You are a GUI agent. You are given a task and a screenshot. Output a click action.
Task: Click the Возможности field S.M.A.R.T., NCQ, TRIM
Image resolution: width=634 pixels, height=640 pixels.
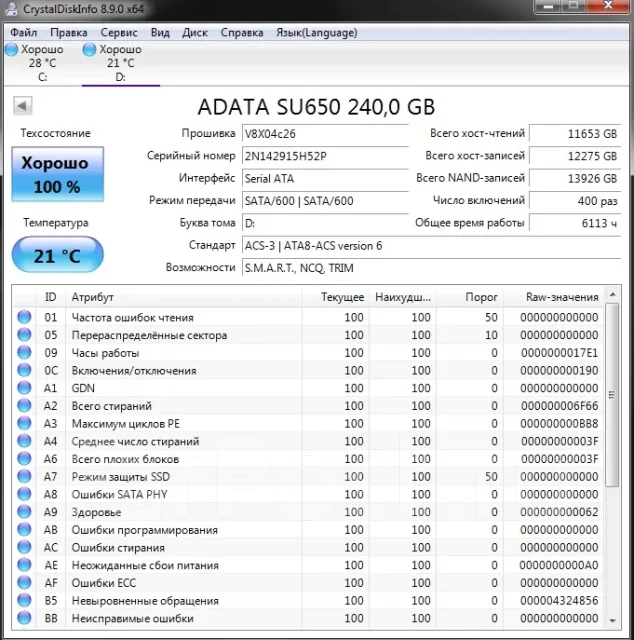[x=431, y=268]
